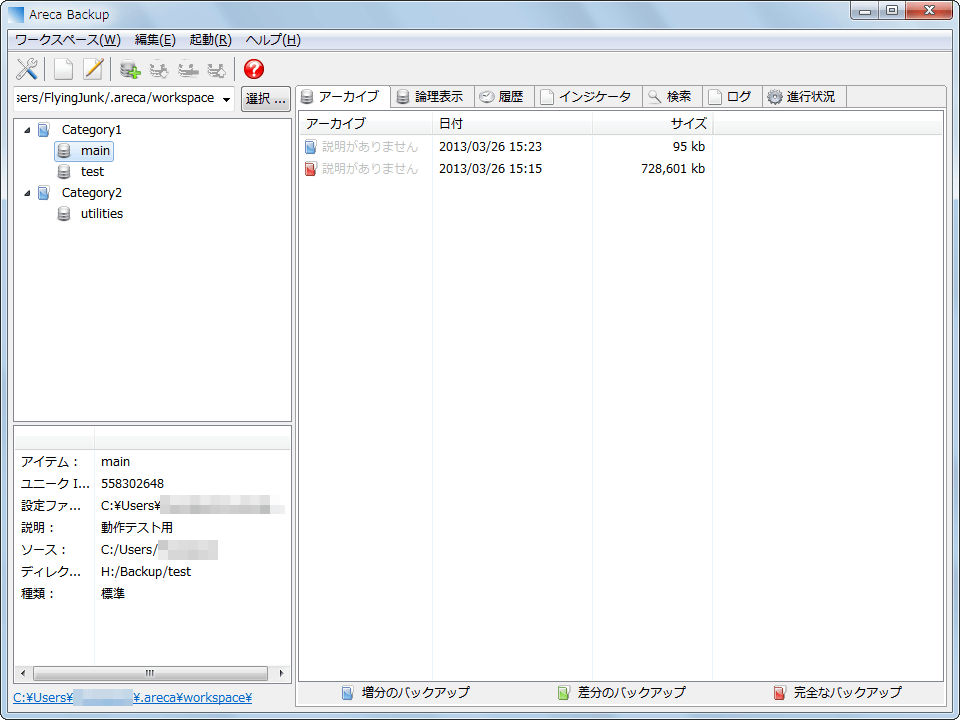
Task: Click the アイテム: property label
Action: coord(50,462)
